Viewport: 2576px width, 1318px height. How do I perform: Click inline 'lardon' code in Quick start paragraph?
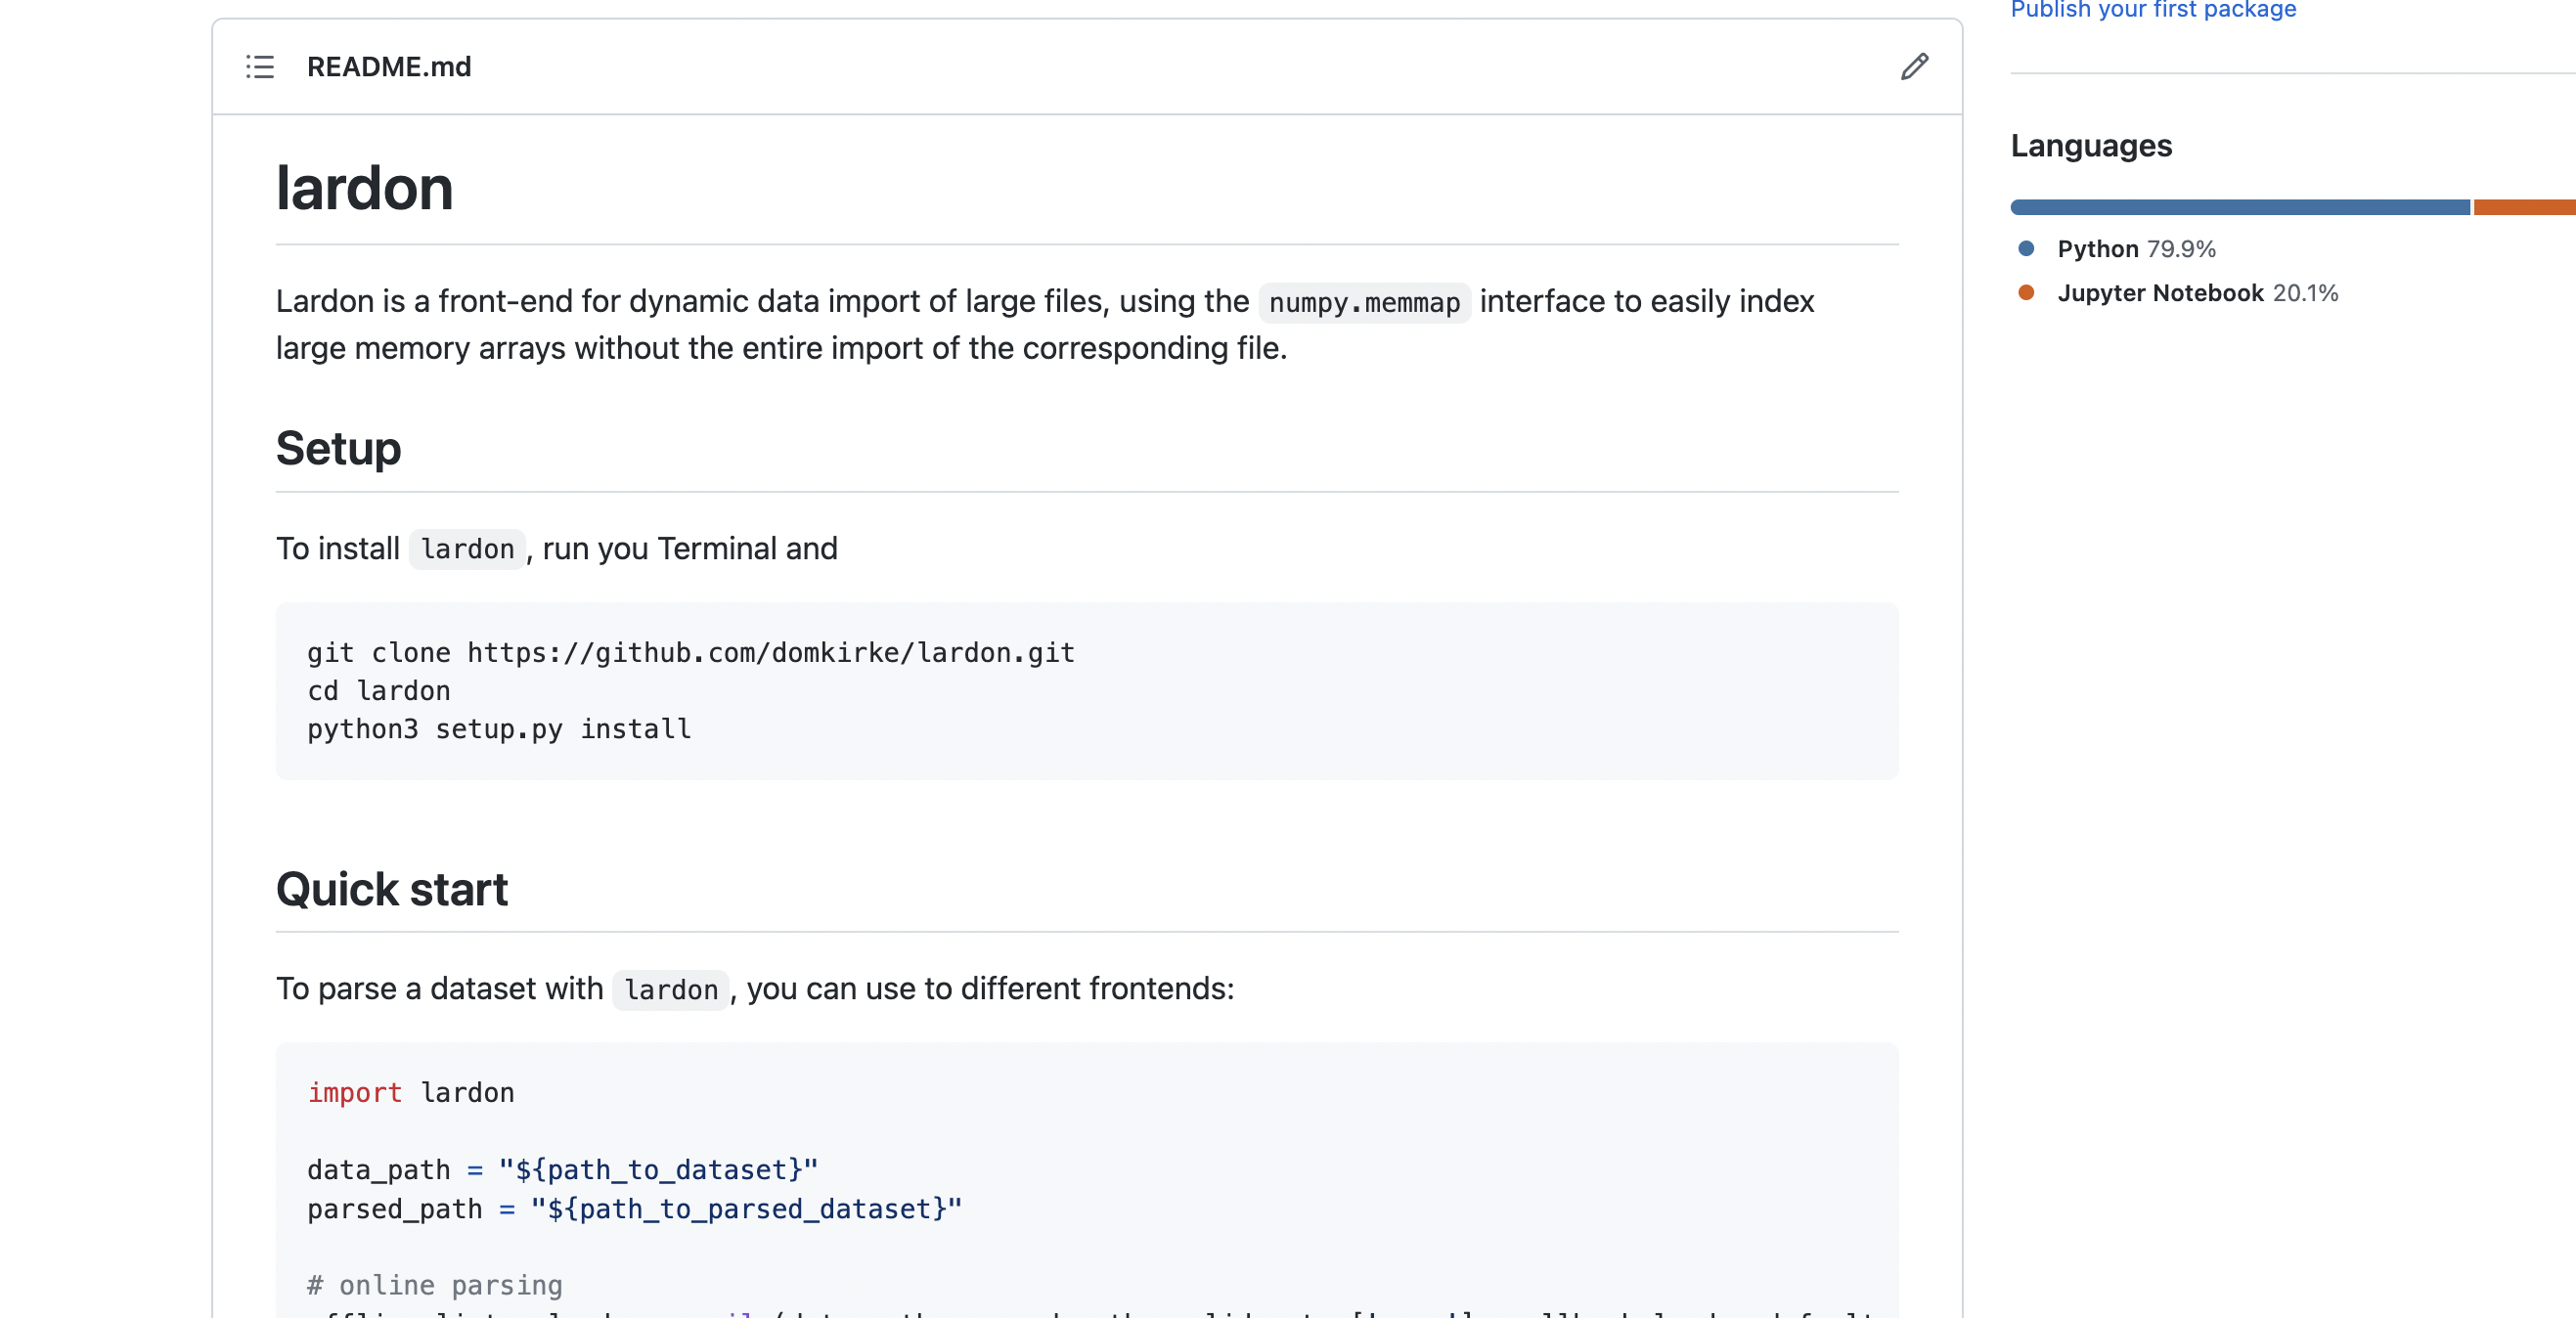point(671,990)
